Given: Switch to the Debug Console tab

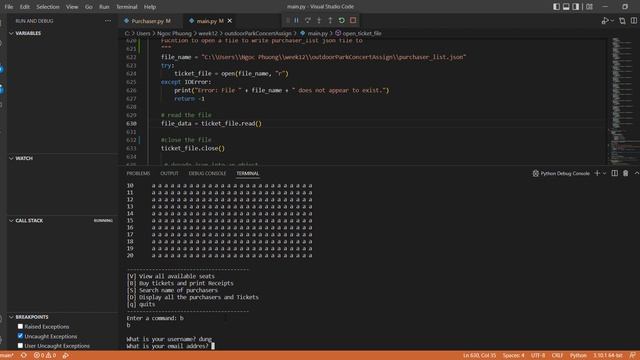Looking at the screenshot, I should click(x=207, y=173).
